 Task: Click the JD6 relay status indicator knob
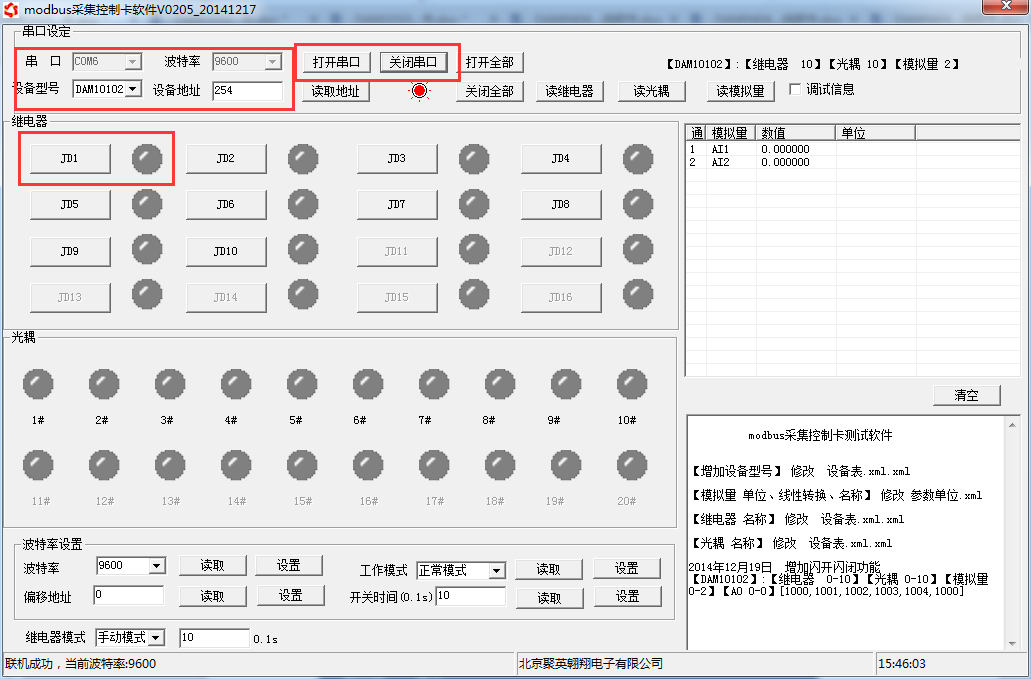coord(303,204)
